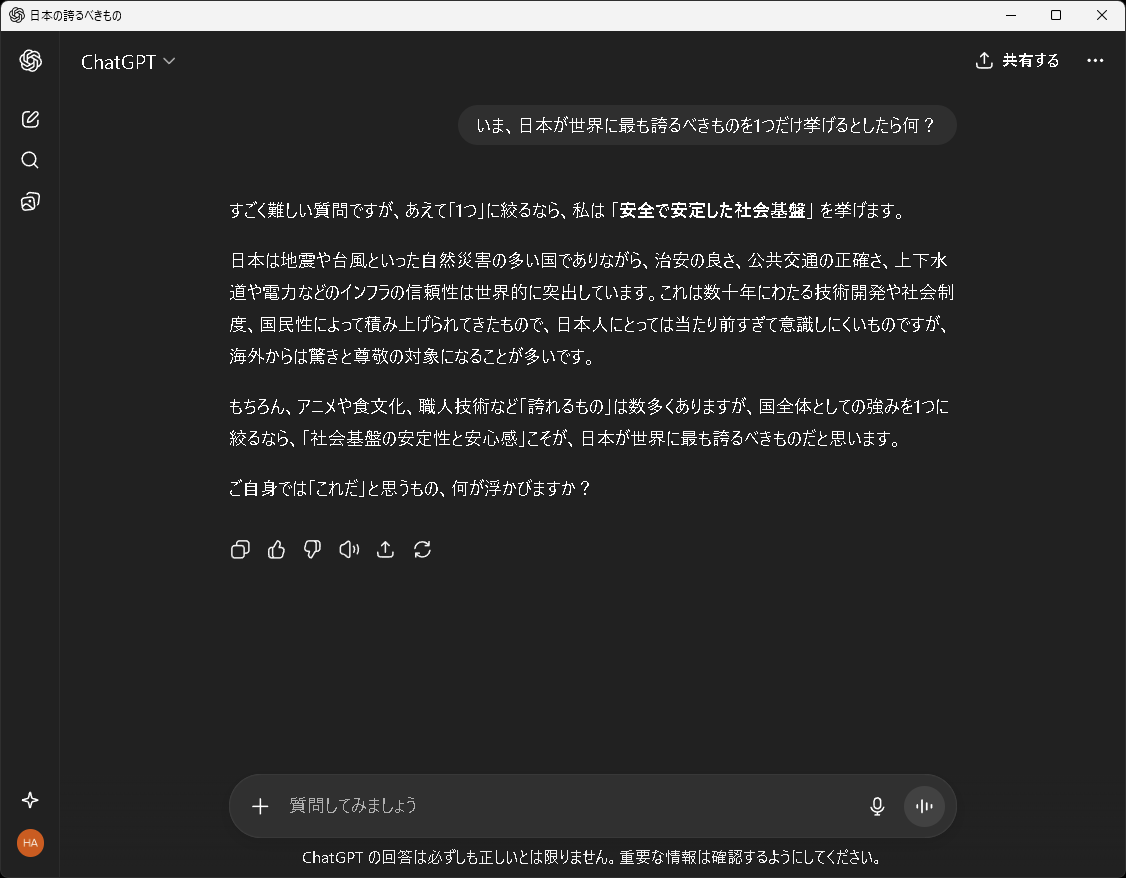Share the ChatGPT response

tap(385, 549)
